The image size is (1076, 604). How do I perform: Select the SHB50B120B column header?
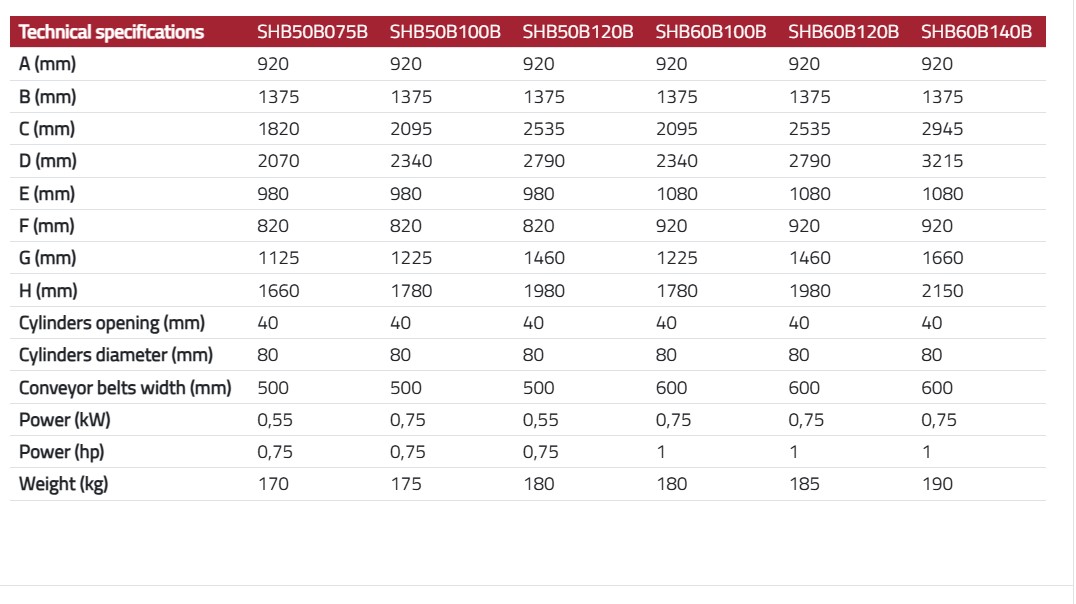coord(578,32)
